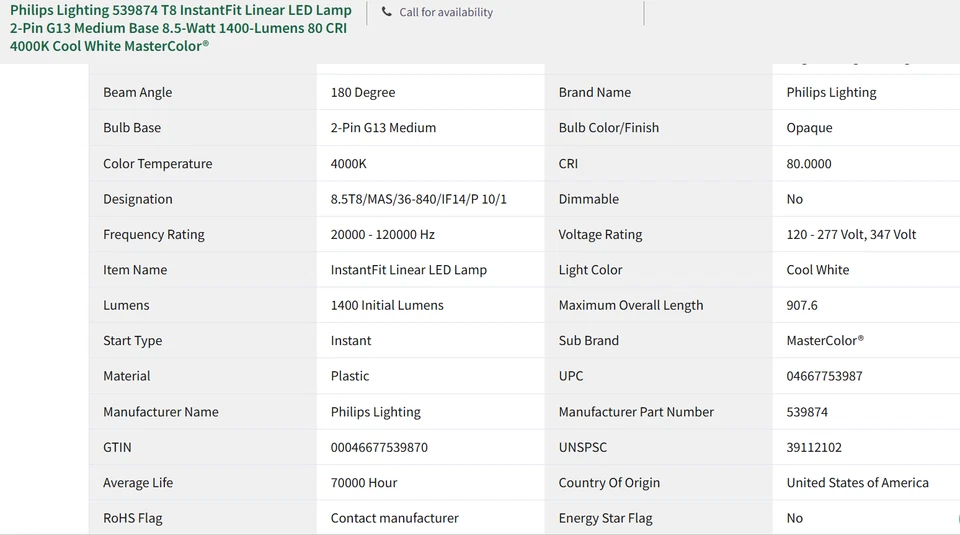Click the Dimmable label

588,199
